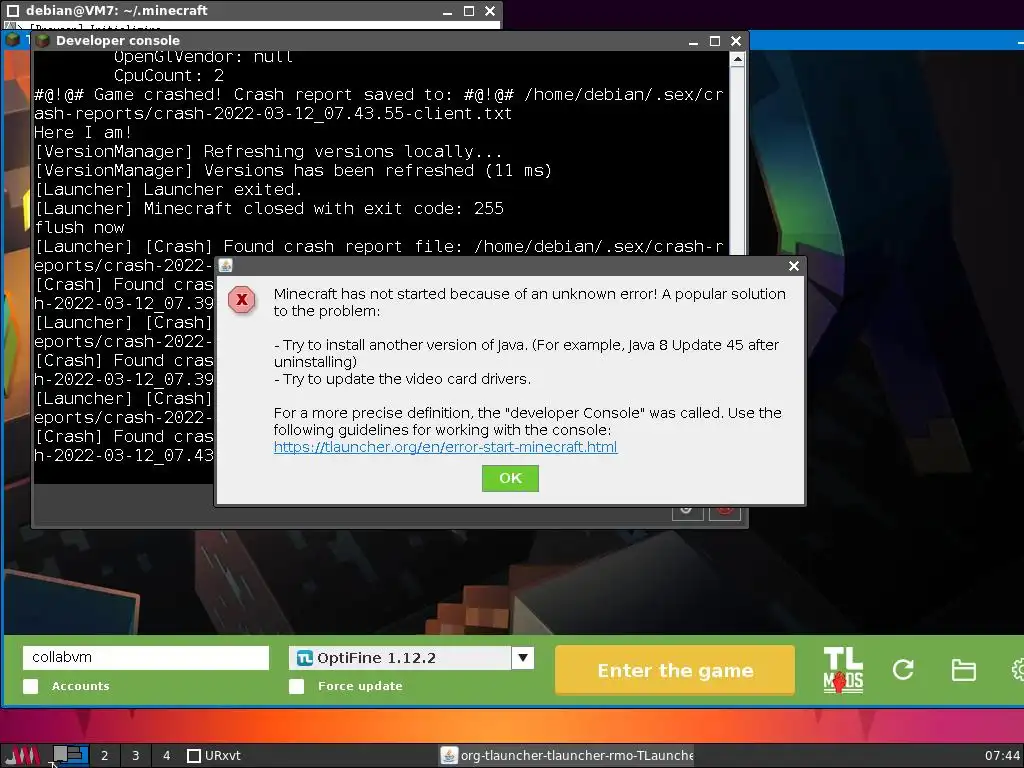Click the Developer console grass block icon

point(43,40)
